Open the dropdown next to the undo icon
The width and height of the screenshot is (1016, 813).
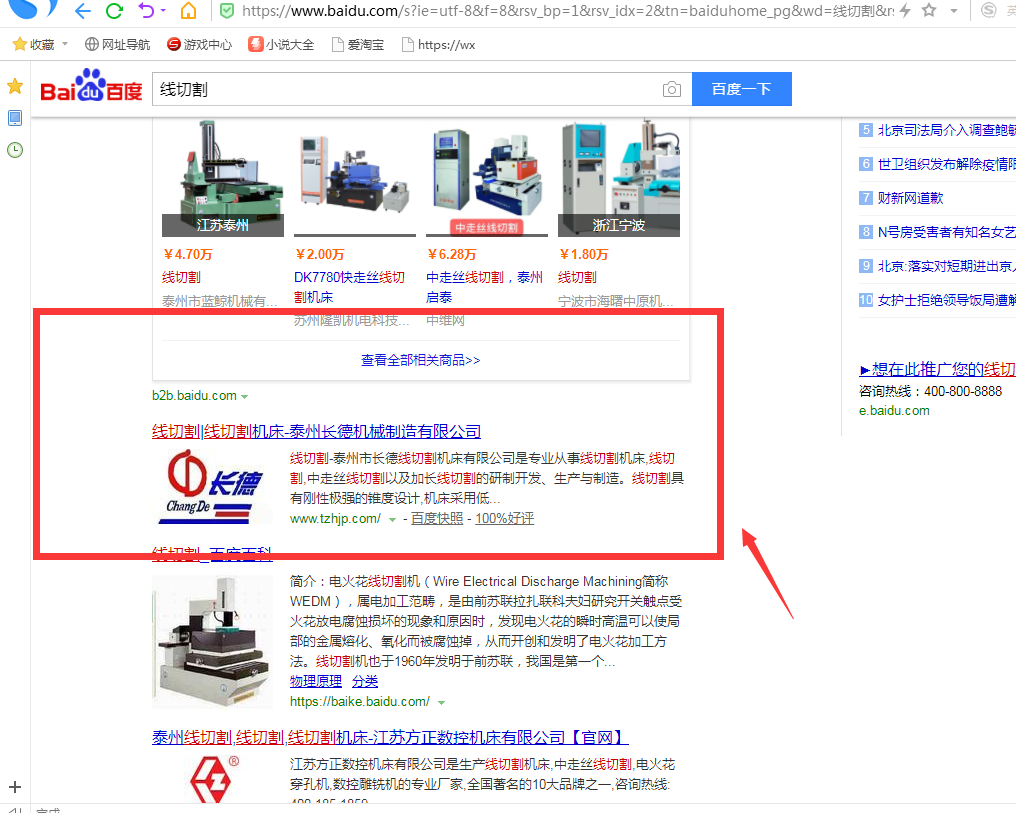pos(163,10)
